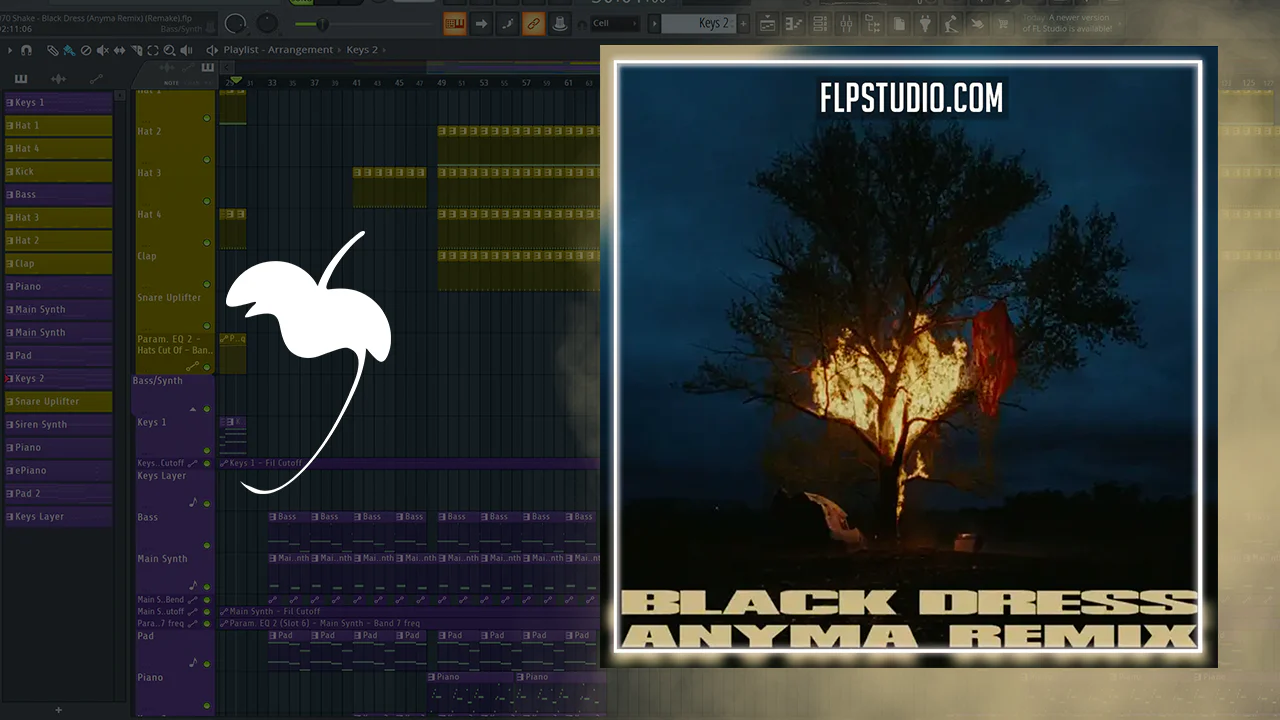Open the Cell snap dropdown
The height and width of the screenshot is (720, 1280).
(615, 23)
